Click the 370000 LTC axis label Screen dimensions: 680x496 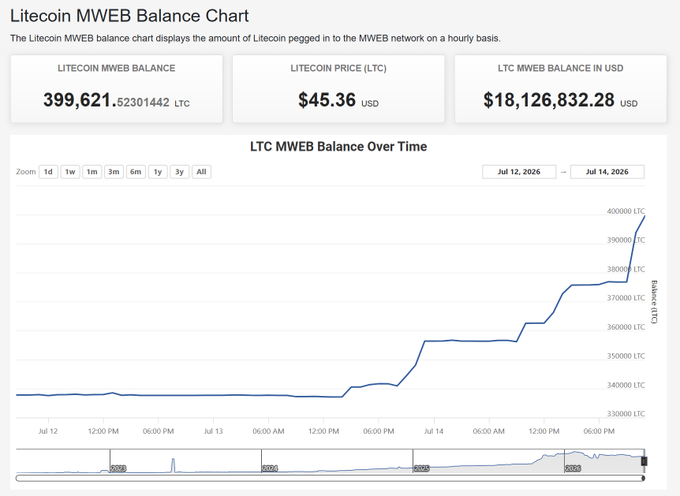626,298
